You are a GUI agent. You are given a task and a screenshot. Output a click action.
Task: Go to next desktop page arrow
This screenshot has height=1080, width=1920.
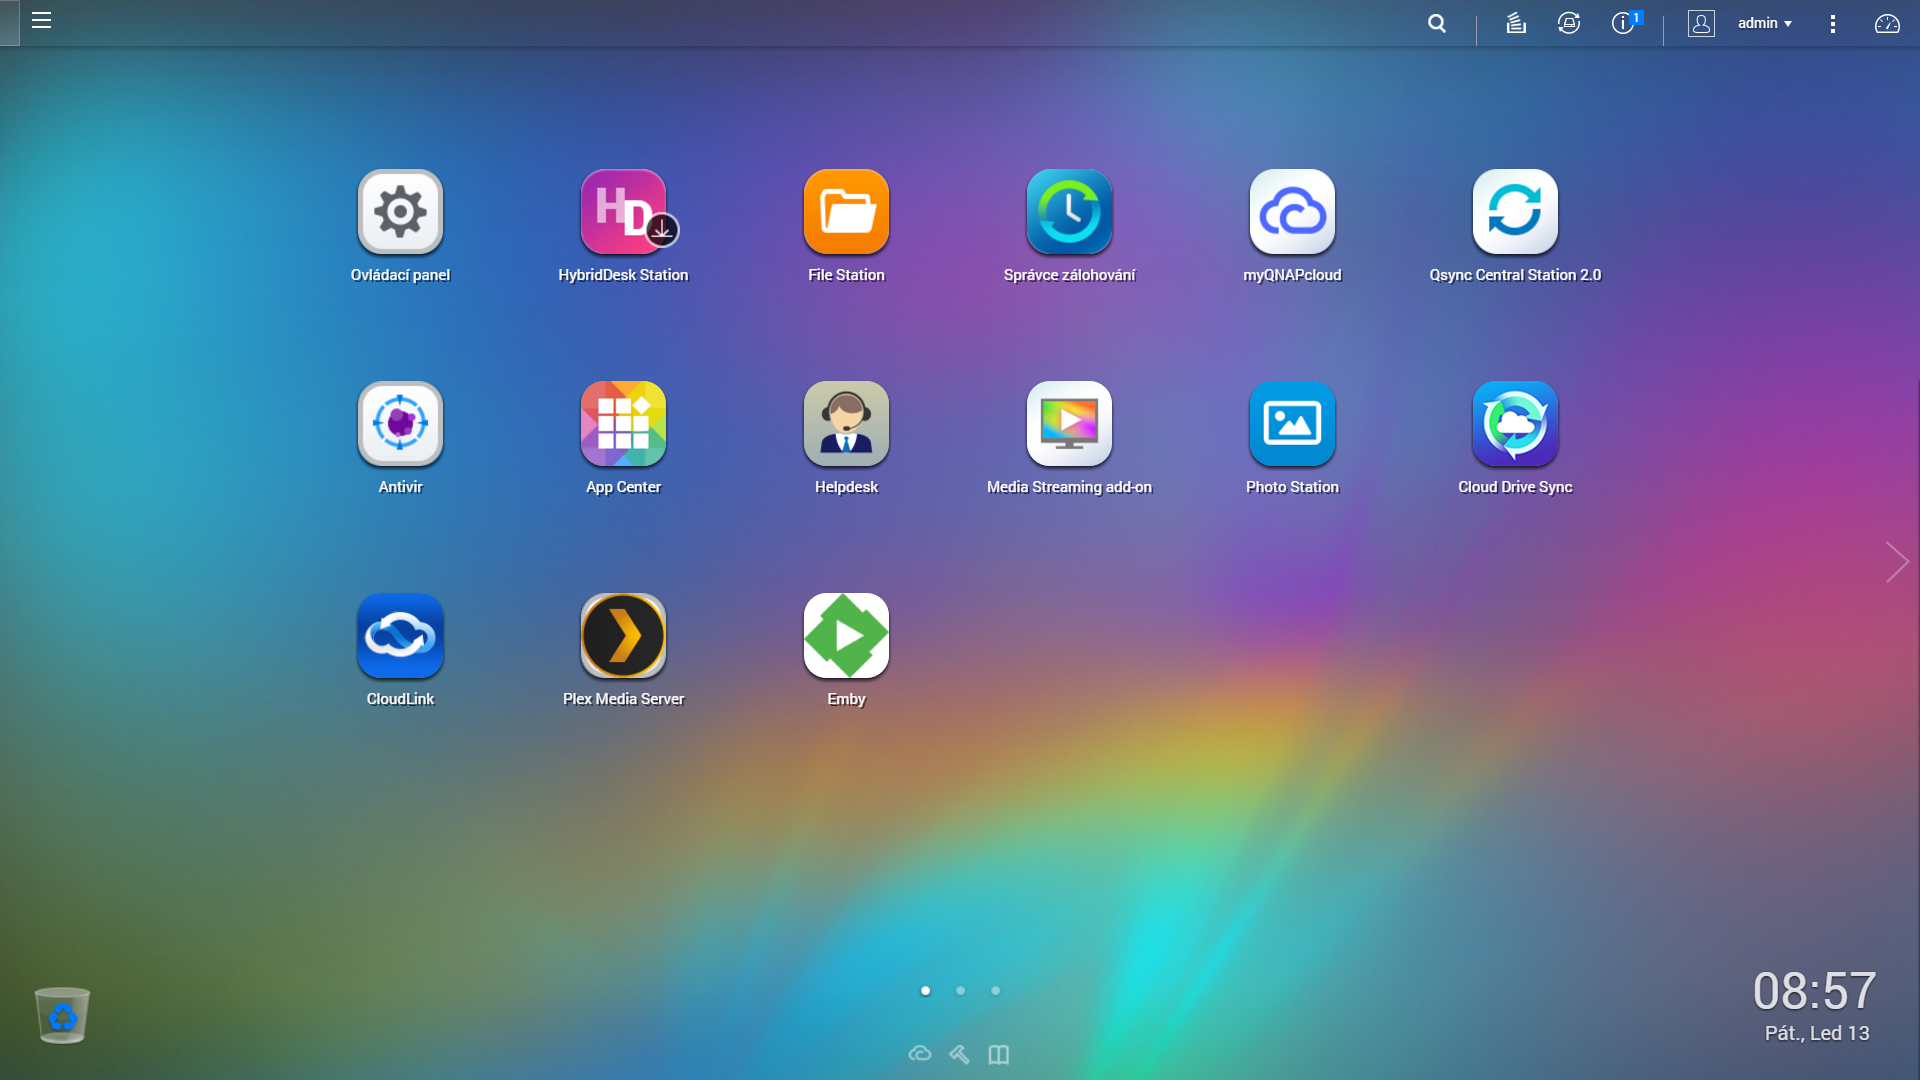point(1897,562)
